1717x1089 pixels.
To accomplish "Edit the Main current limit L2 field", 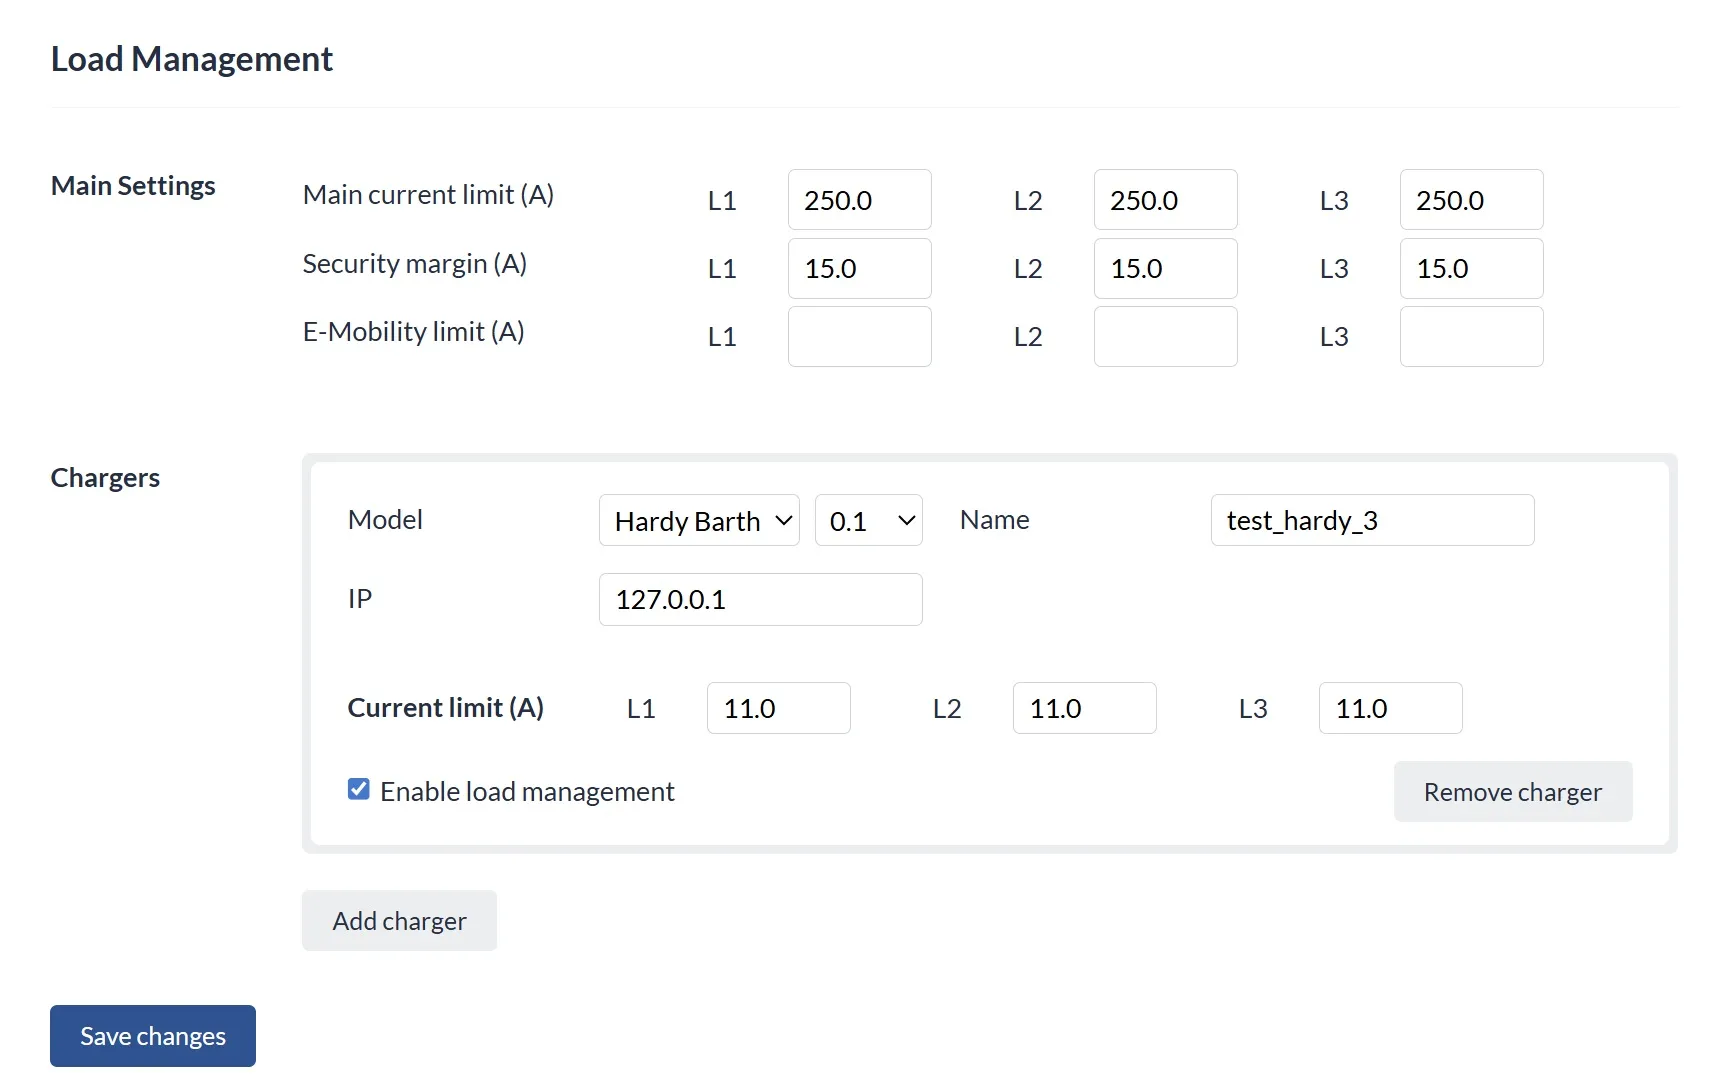I will [x=1166, y=200].
